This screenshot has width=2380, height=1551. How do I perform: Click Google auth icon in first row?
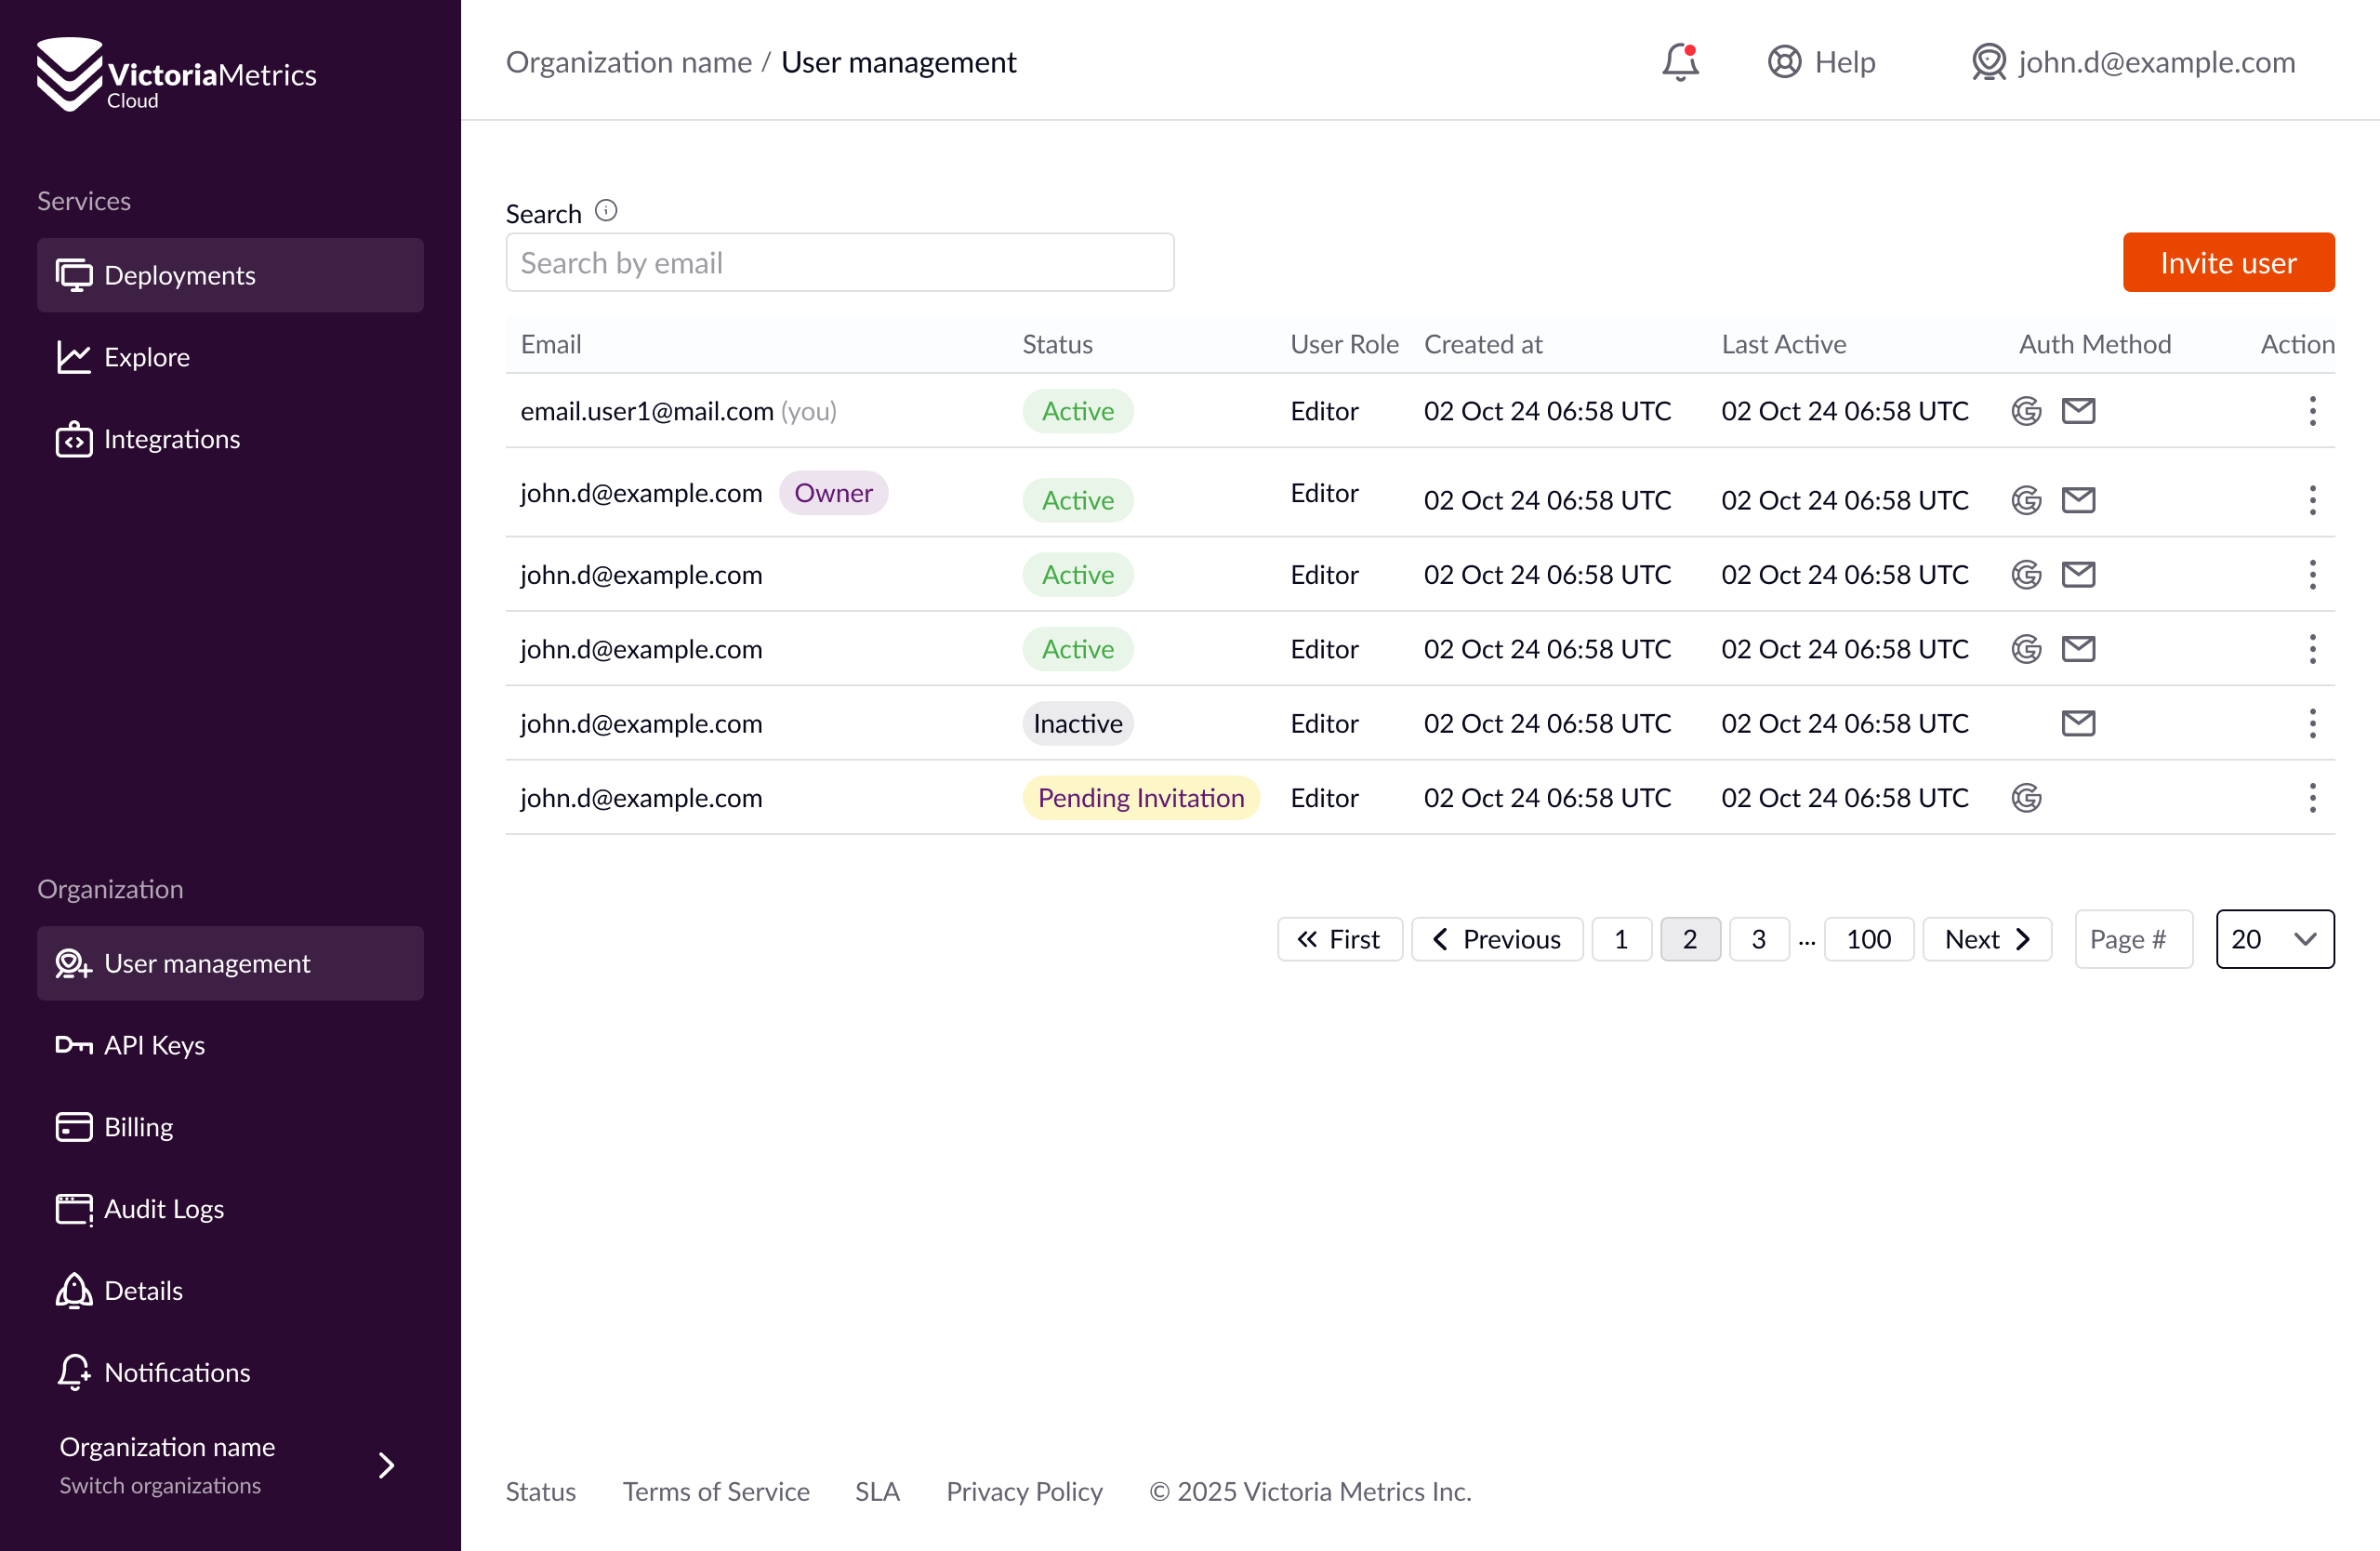(2026, 411)
